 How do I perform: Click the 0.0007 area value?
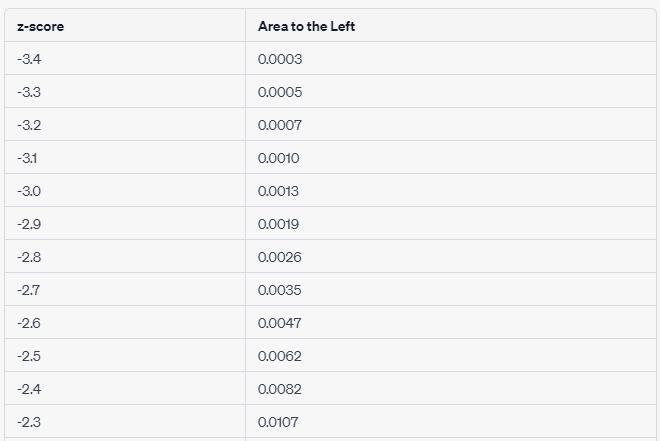pyautogui.click(x=280, y=125)
